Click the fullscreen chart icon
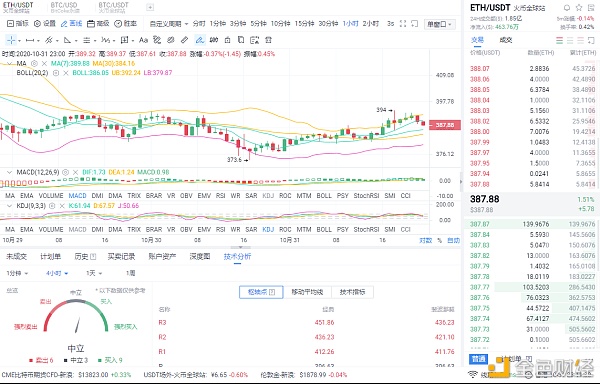This screenshot has width=600, height=384. 403,24
